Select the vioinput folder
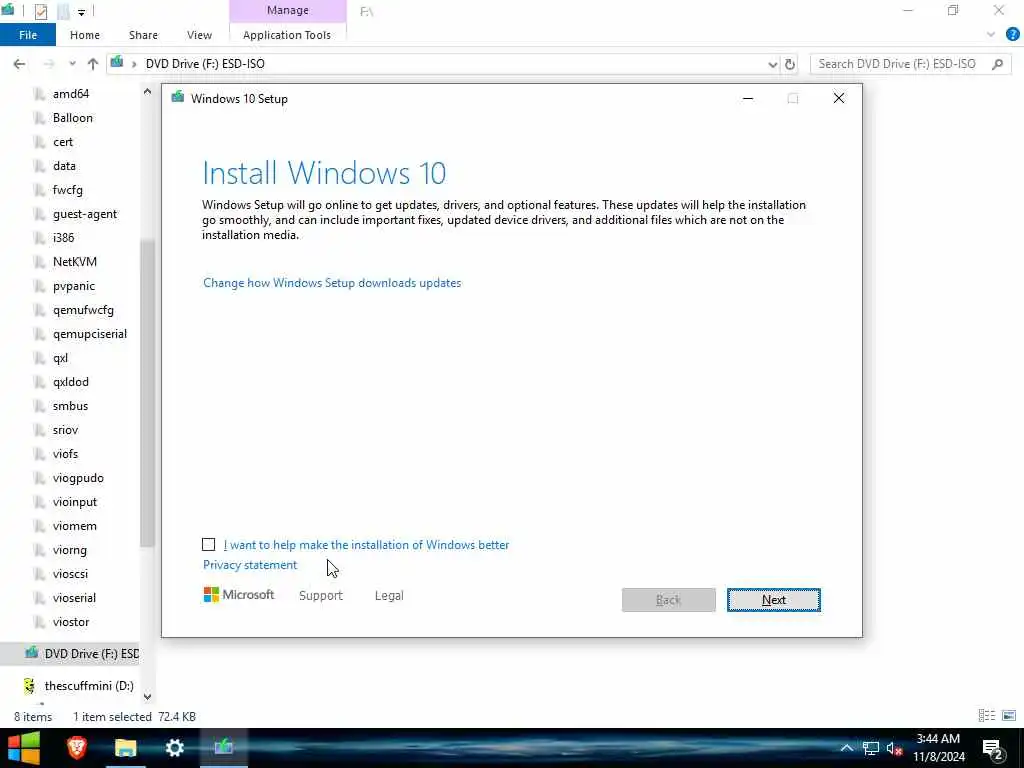This screenshot has height=768, width=1024. coord(74,502)
